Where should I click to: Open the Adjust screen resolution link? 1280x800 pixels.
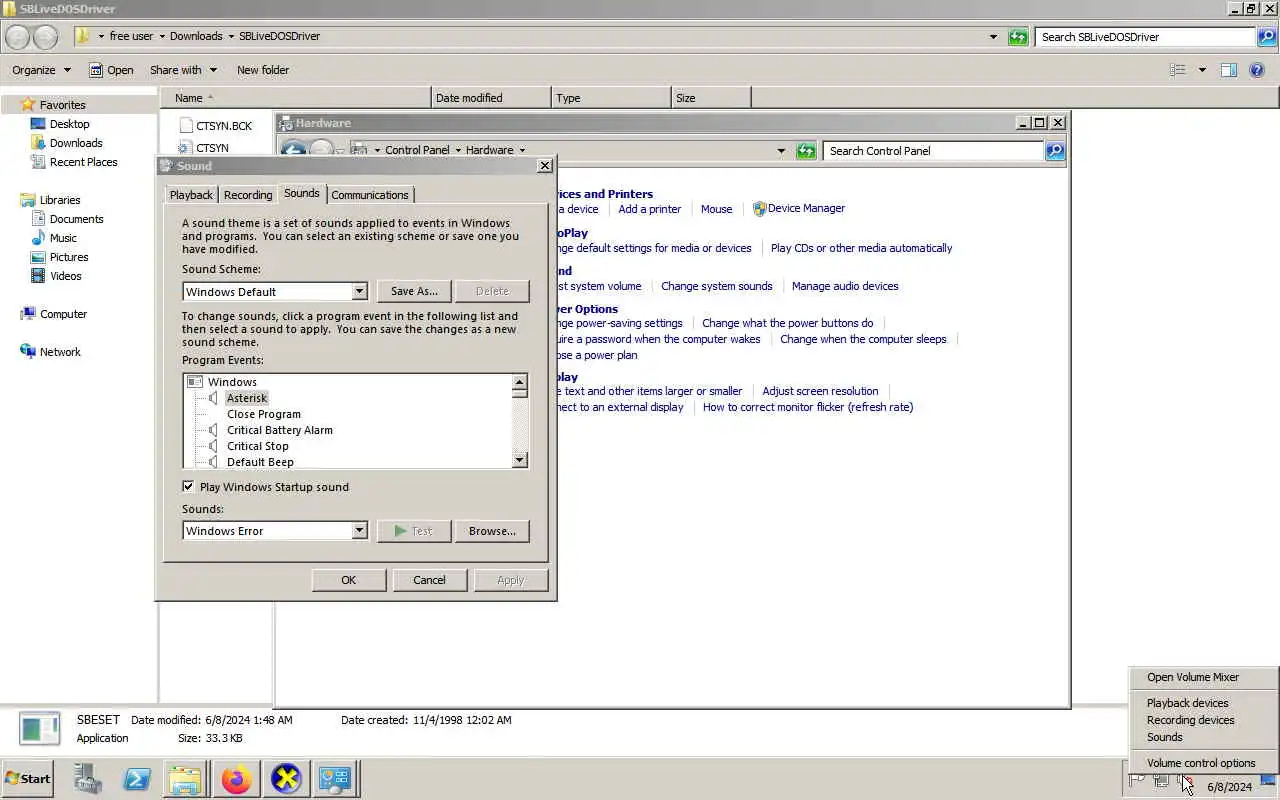(x=820, y=391)
